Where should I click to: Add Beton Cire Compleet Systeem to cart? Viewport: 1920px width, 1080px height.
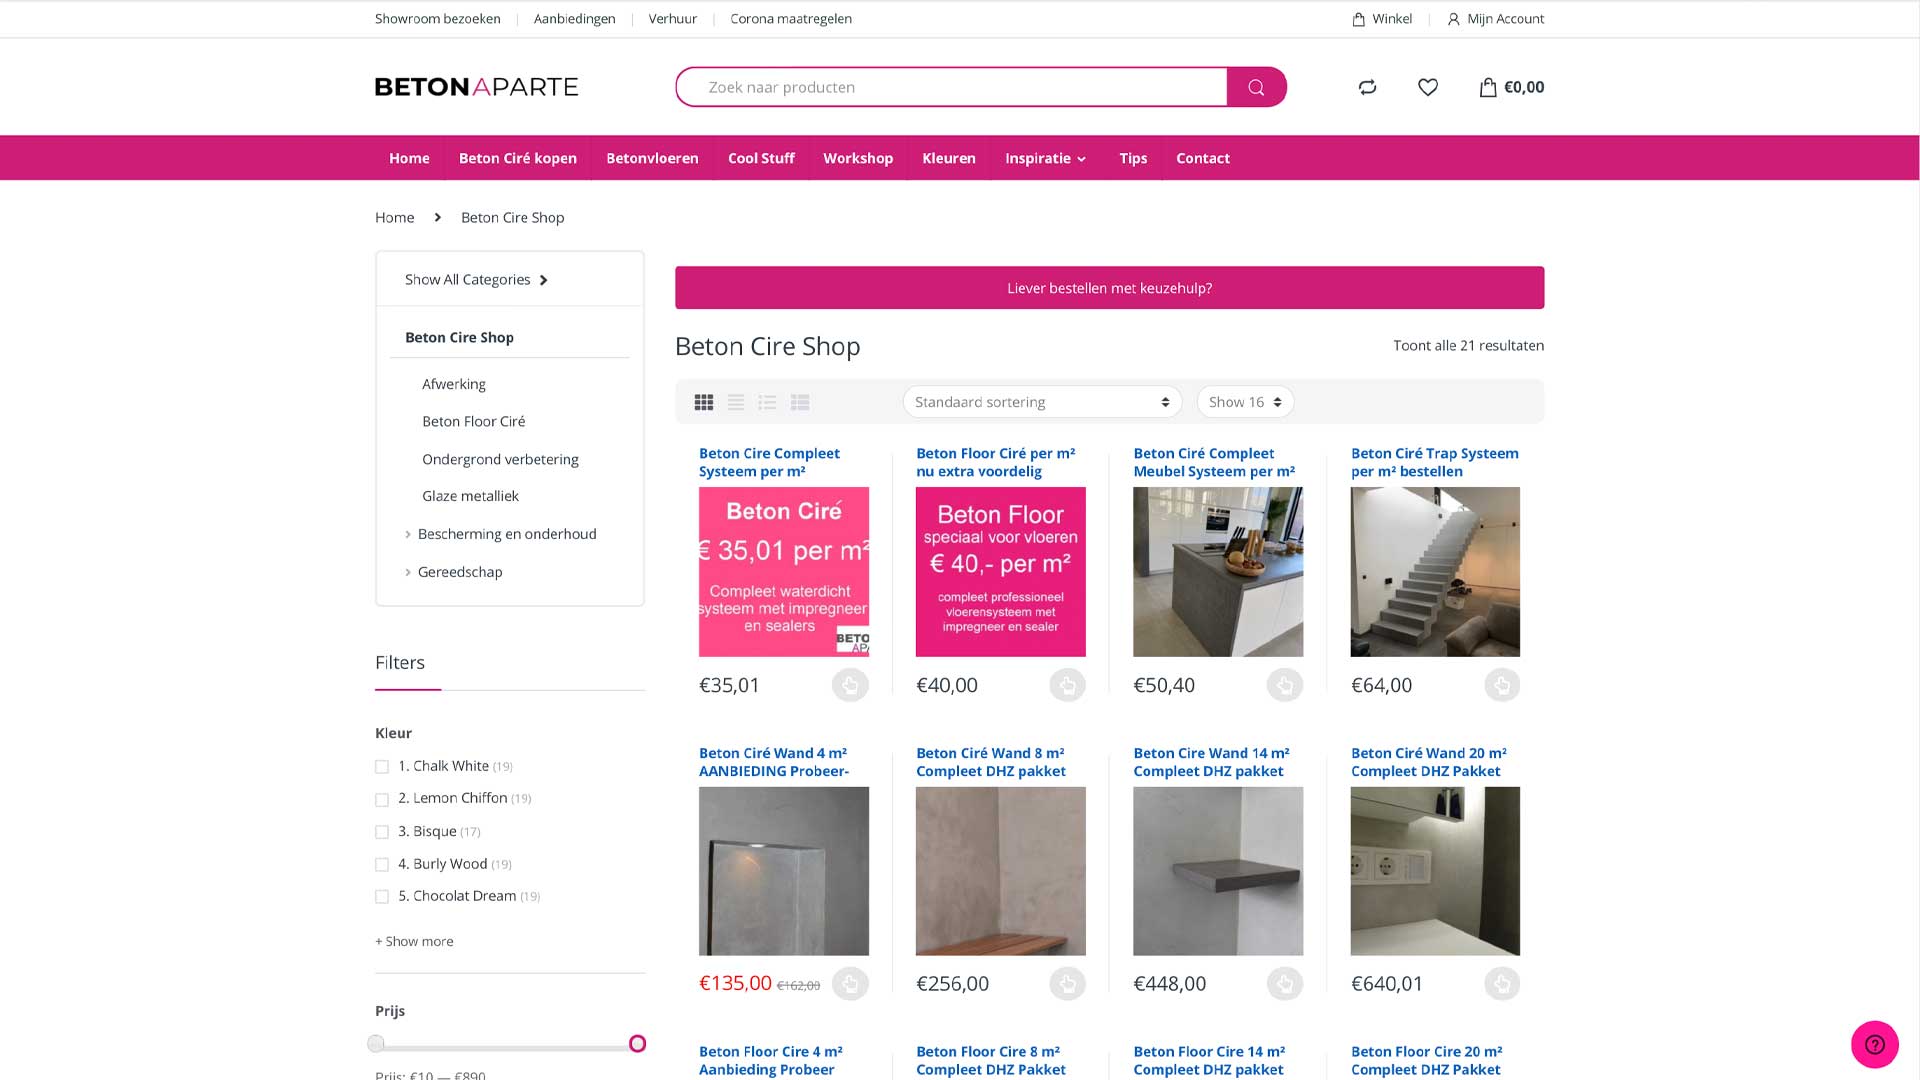pyautogui.click(x=850, y=685)
